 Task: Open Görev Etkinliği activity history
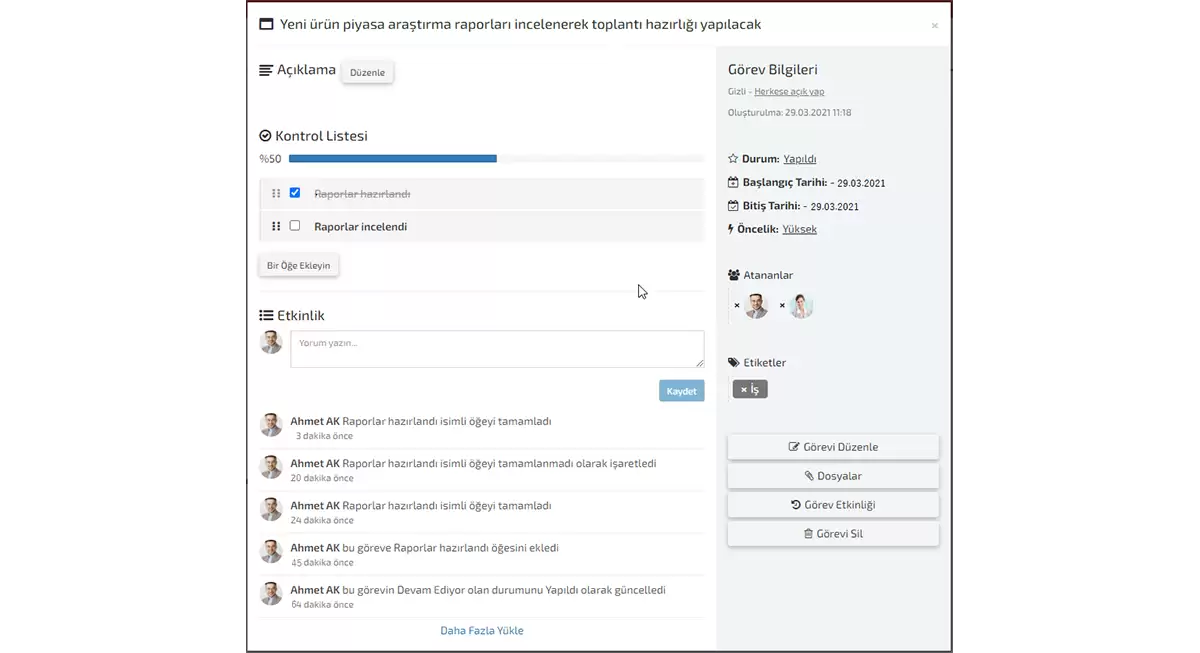click(833, 505)
